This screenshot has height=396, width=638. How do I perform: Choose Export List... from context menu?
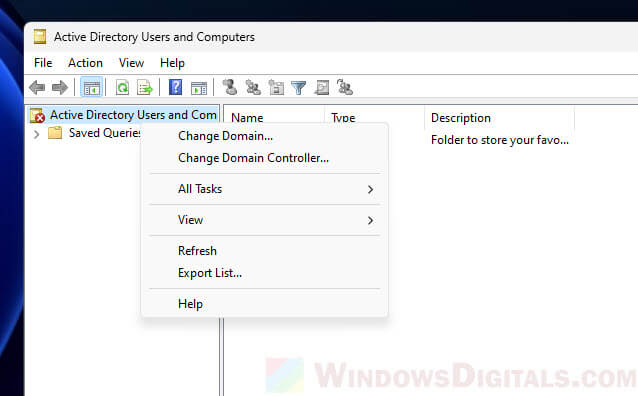[264, 273]
